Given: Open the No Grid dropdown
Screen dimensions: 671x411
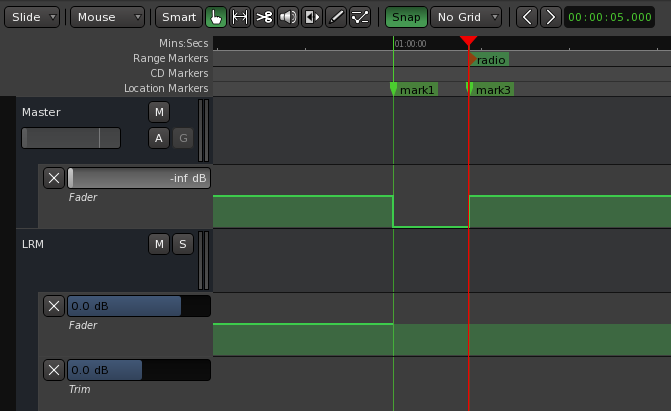Looking at the screenshot, I should click(466, 17).
